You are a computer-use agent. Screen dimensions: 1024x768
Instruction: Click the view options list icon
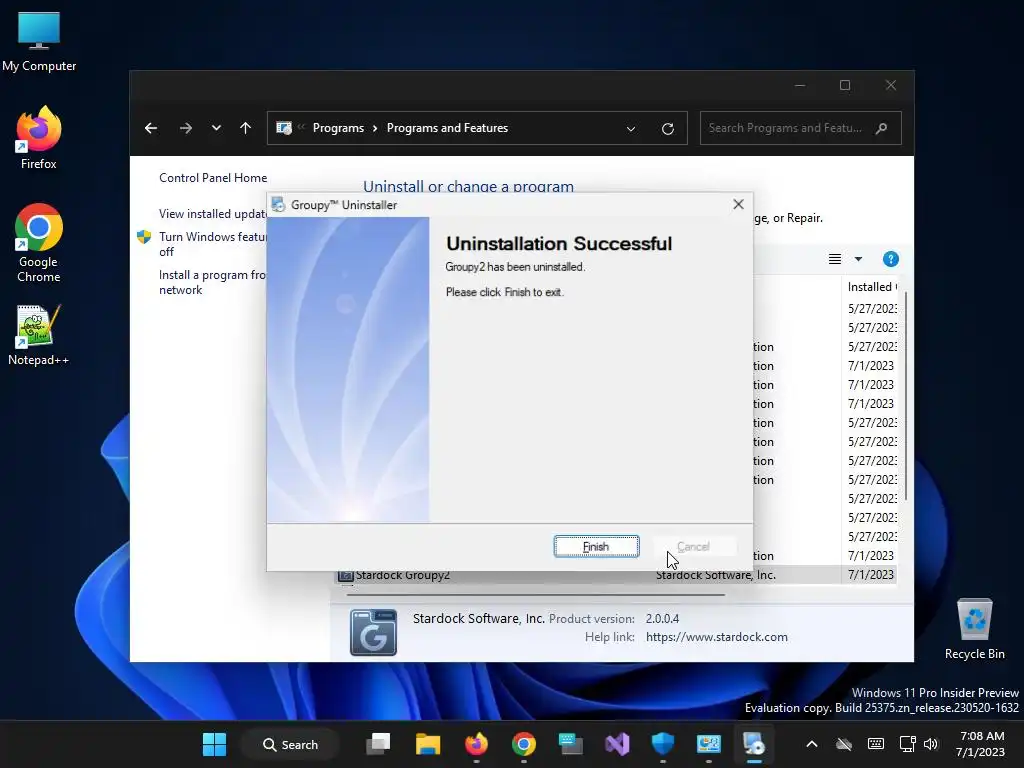(x=835, y=259)
